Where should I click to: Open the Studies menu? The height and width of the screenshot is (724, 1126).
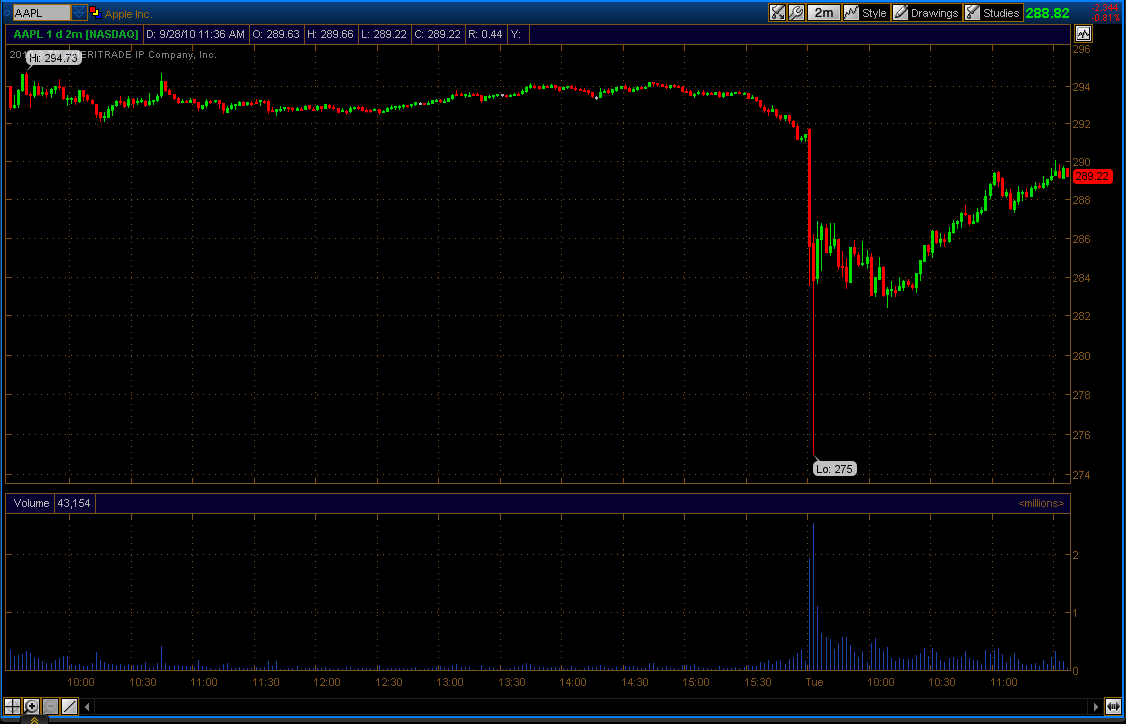point(992,12)
